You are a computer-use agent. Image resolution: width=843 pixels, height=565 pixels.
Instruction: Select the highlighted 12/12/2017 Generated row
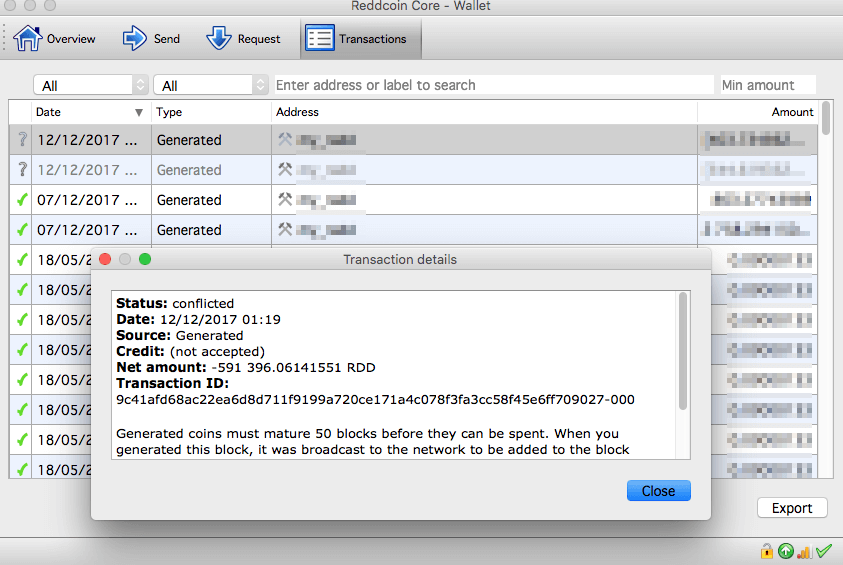point(413,140)
